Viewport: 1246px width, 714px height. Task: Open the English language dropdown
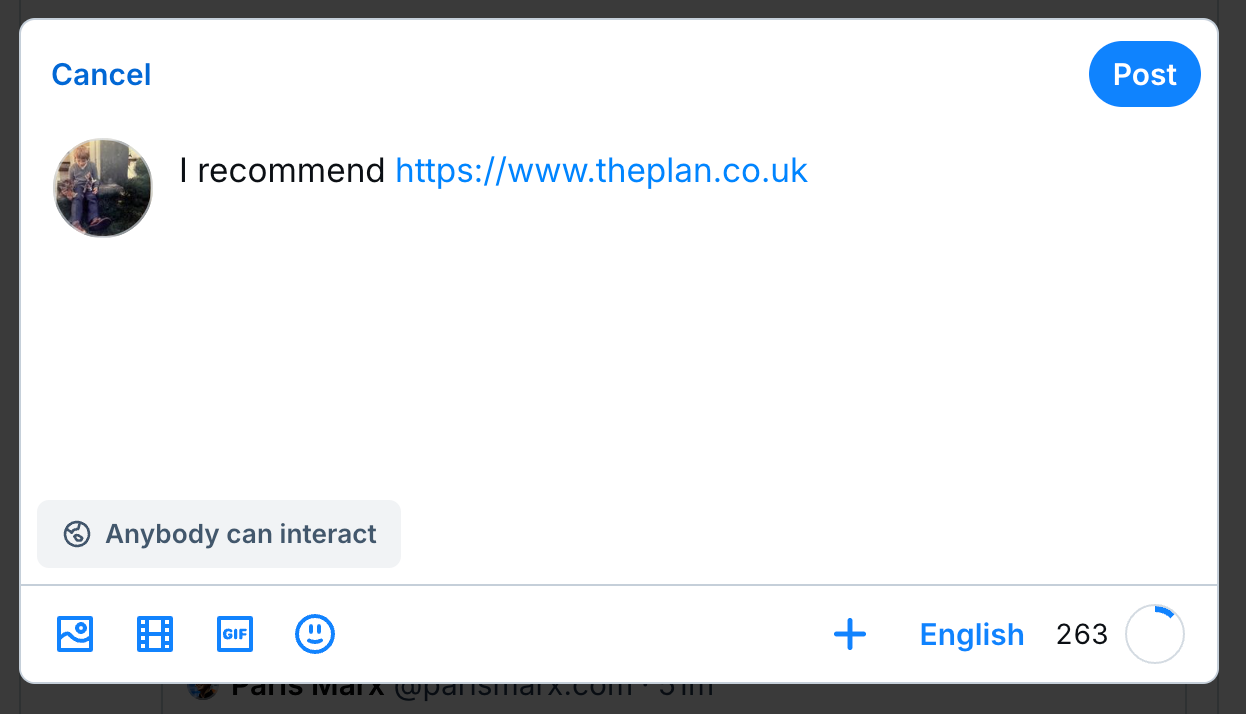971,634
